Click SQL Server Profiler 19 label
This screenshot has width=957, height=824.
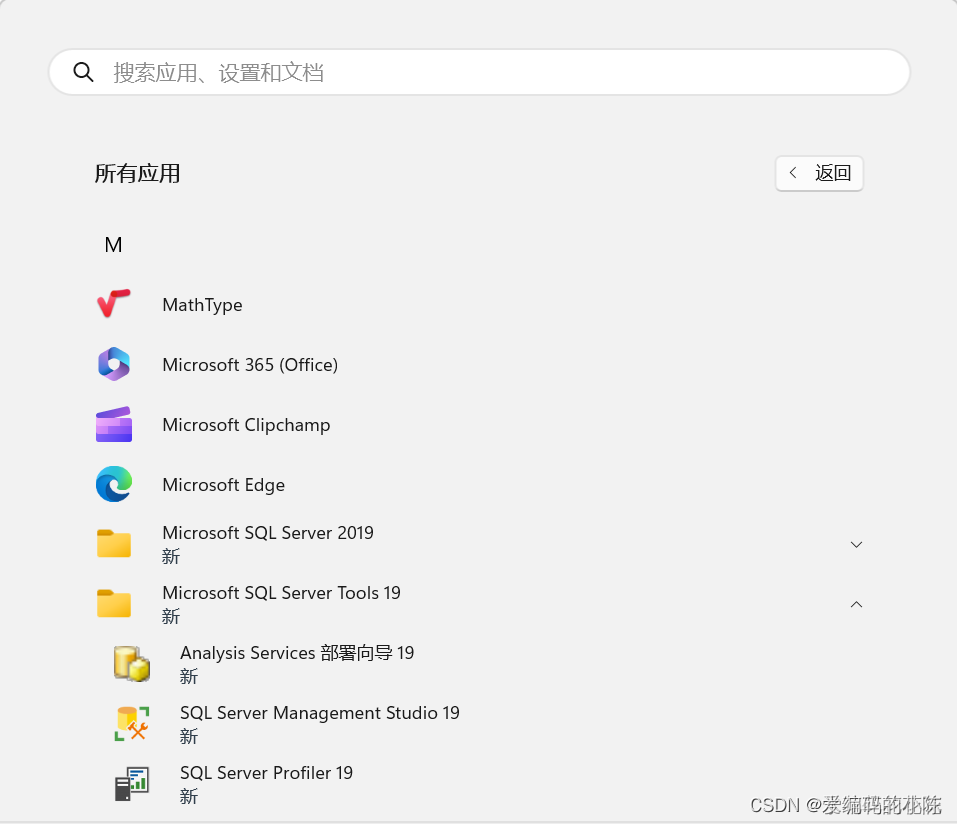tap(266, 773)
